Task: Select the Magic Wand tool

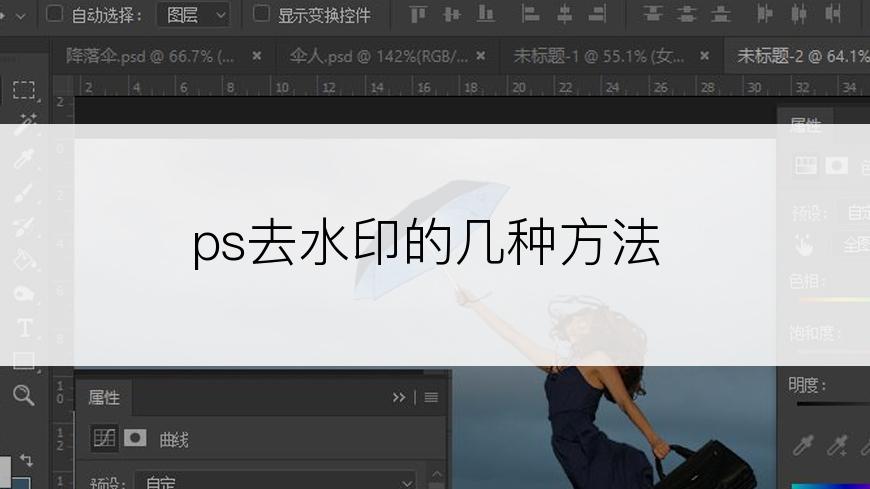Action: pyautogui.click(x=24, y=124)
